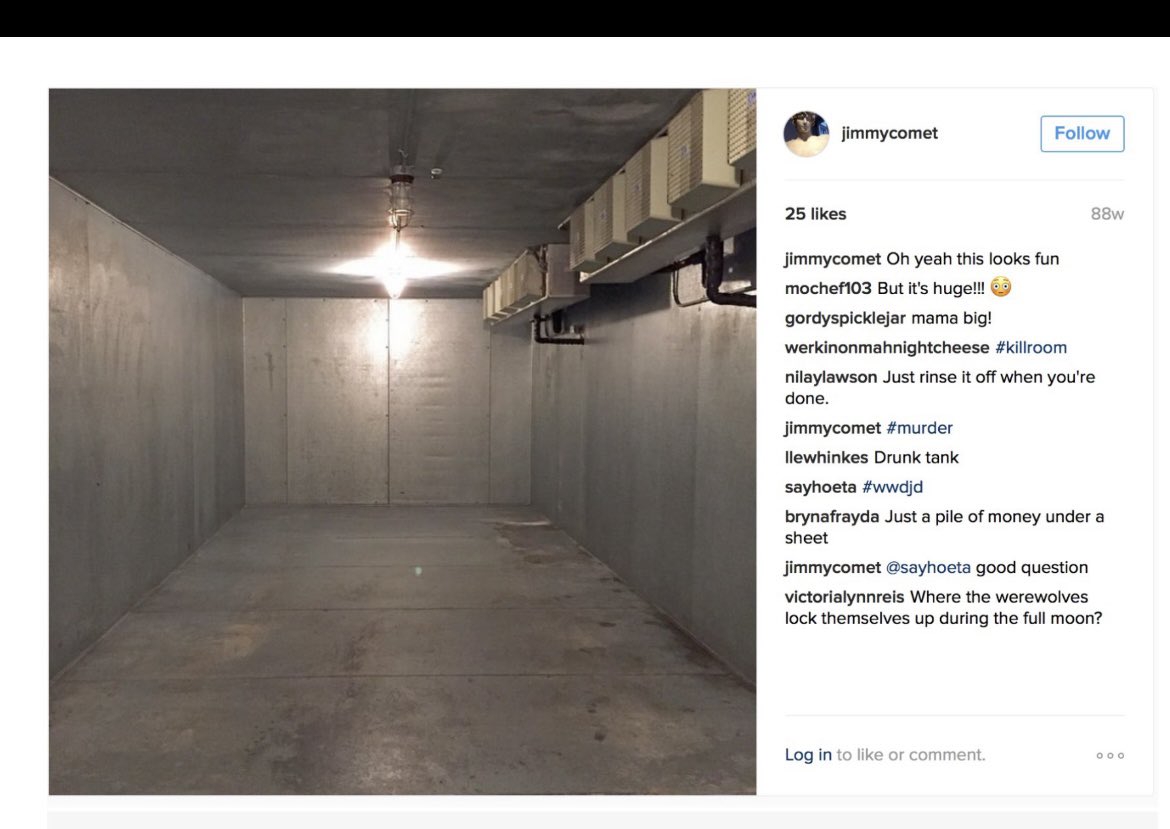1170x829 pixels.
Task: Visit gordyspicklejar's profile
Action: point(845,318)
